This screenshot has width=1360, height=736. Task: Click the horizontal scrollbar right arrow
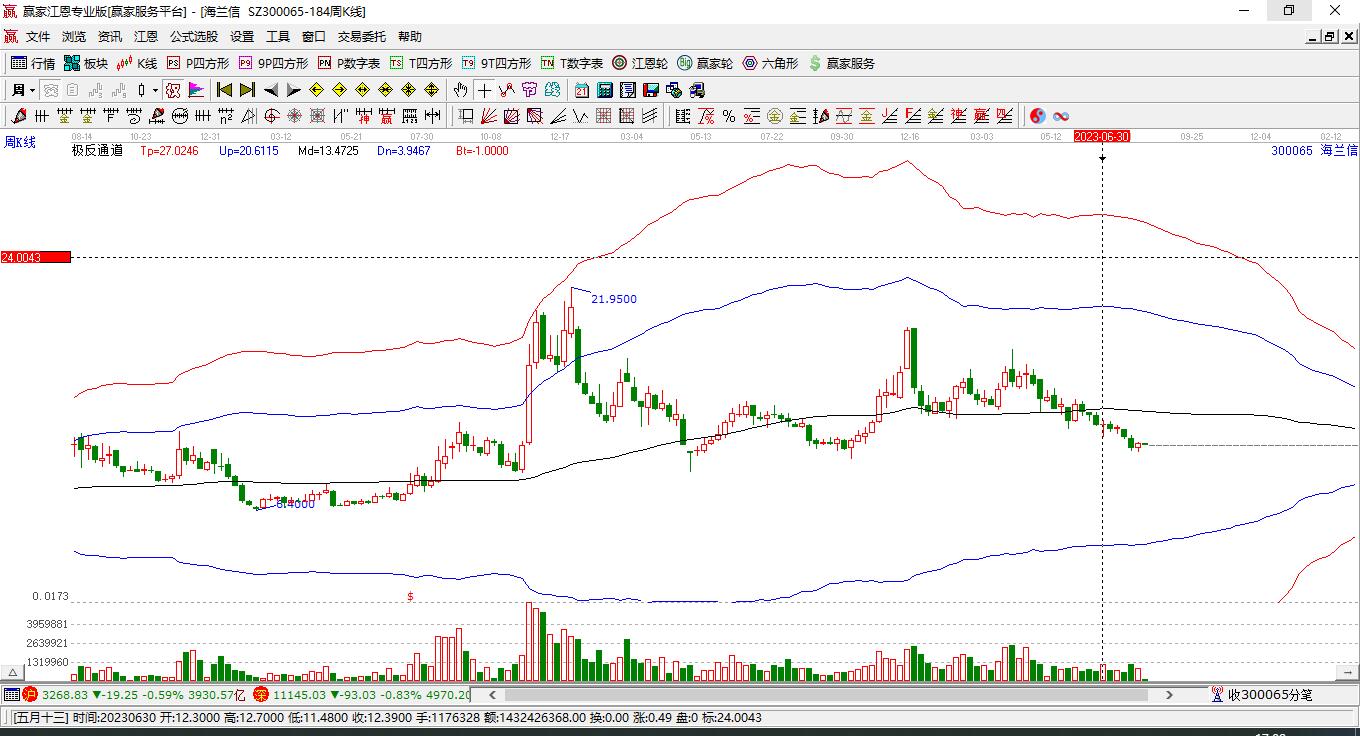click(x=1169, y=694)
